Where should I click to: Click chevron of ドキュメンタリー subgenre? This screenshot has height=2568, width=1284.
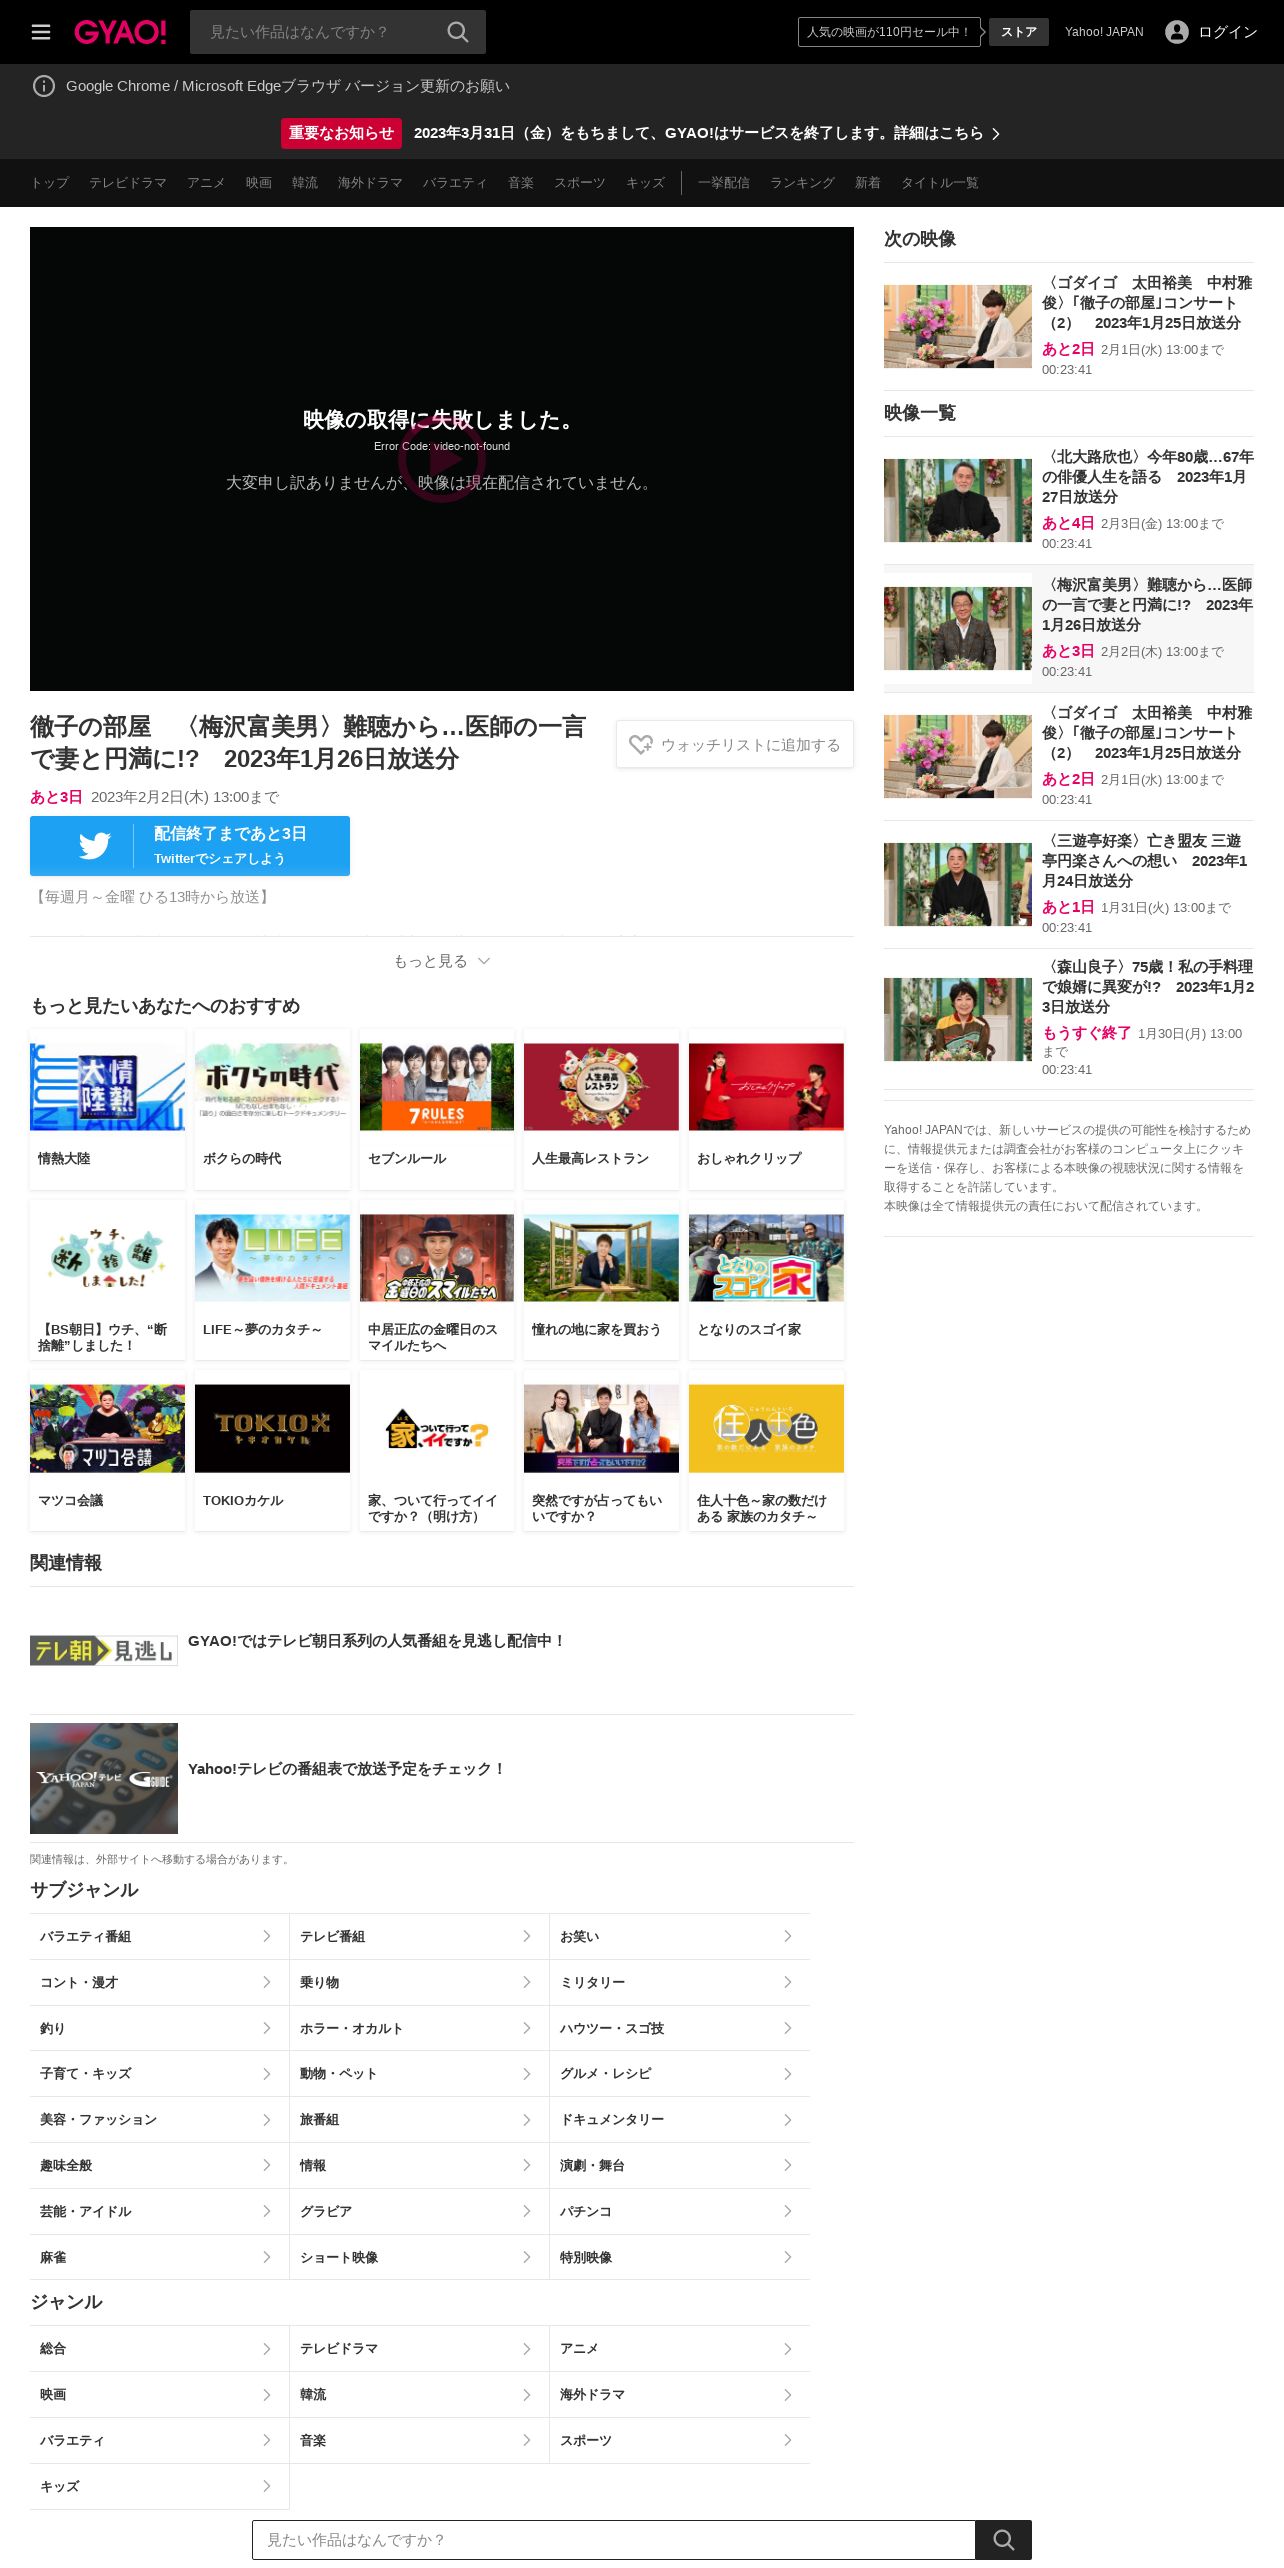click(788, 2120)
